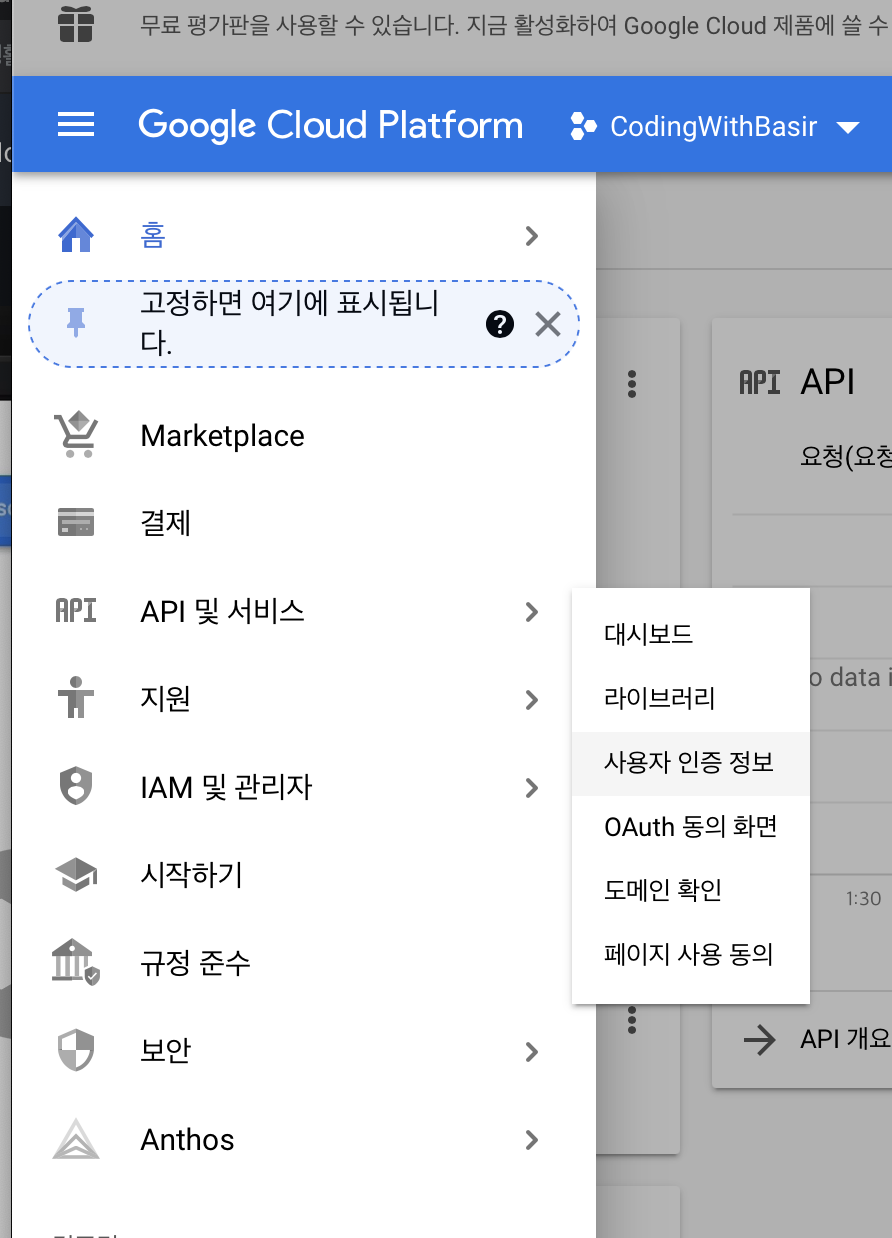Click the Anthos triangle icon

point(77,1139)
